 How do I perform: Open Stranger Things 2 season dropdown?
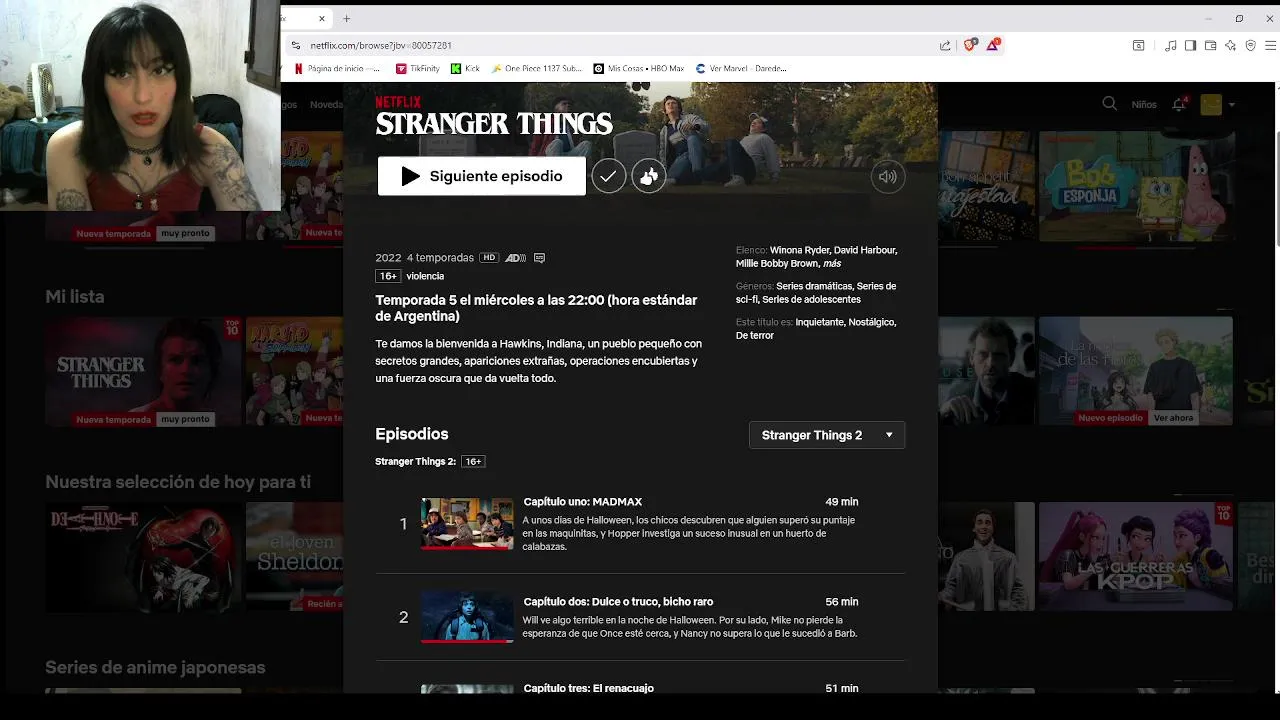(827, 435)
